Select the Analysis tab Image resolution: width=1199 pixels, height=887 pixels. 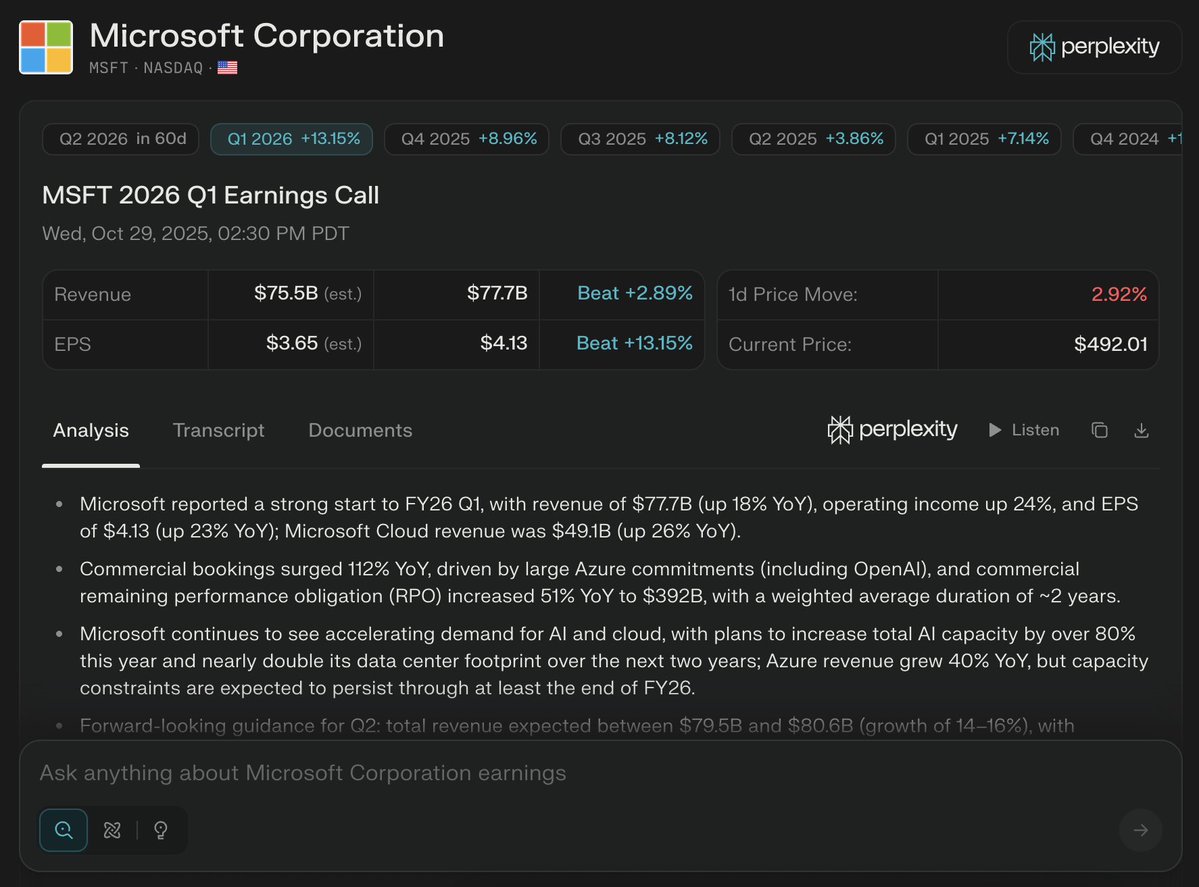[x=91, y=430]
